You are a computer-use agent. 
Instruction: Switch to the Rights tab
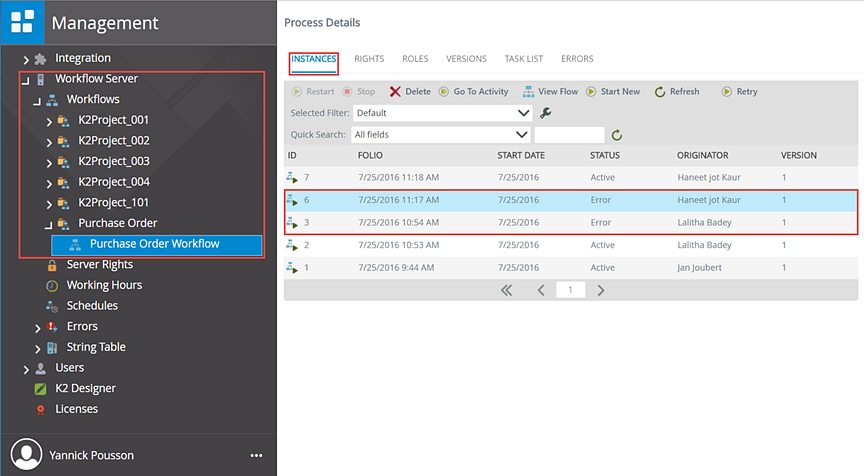click(369, 59)
